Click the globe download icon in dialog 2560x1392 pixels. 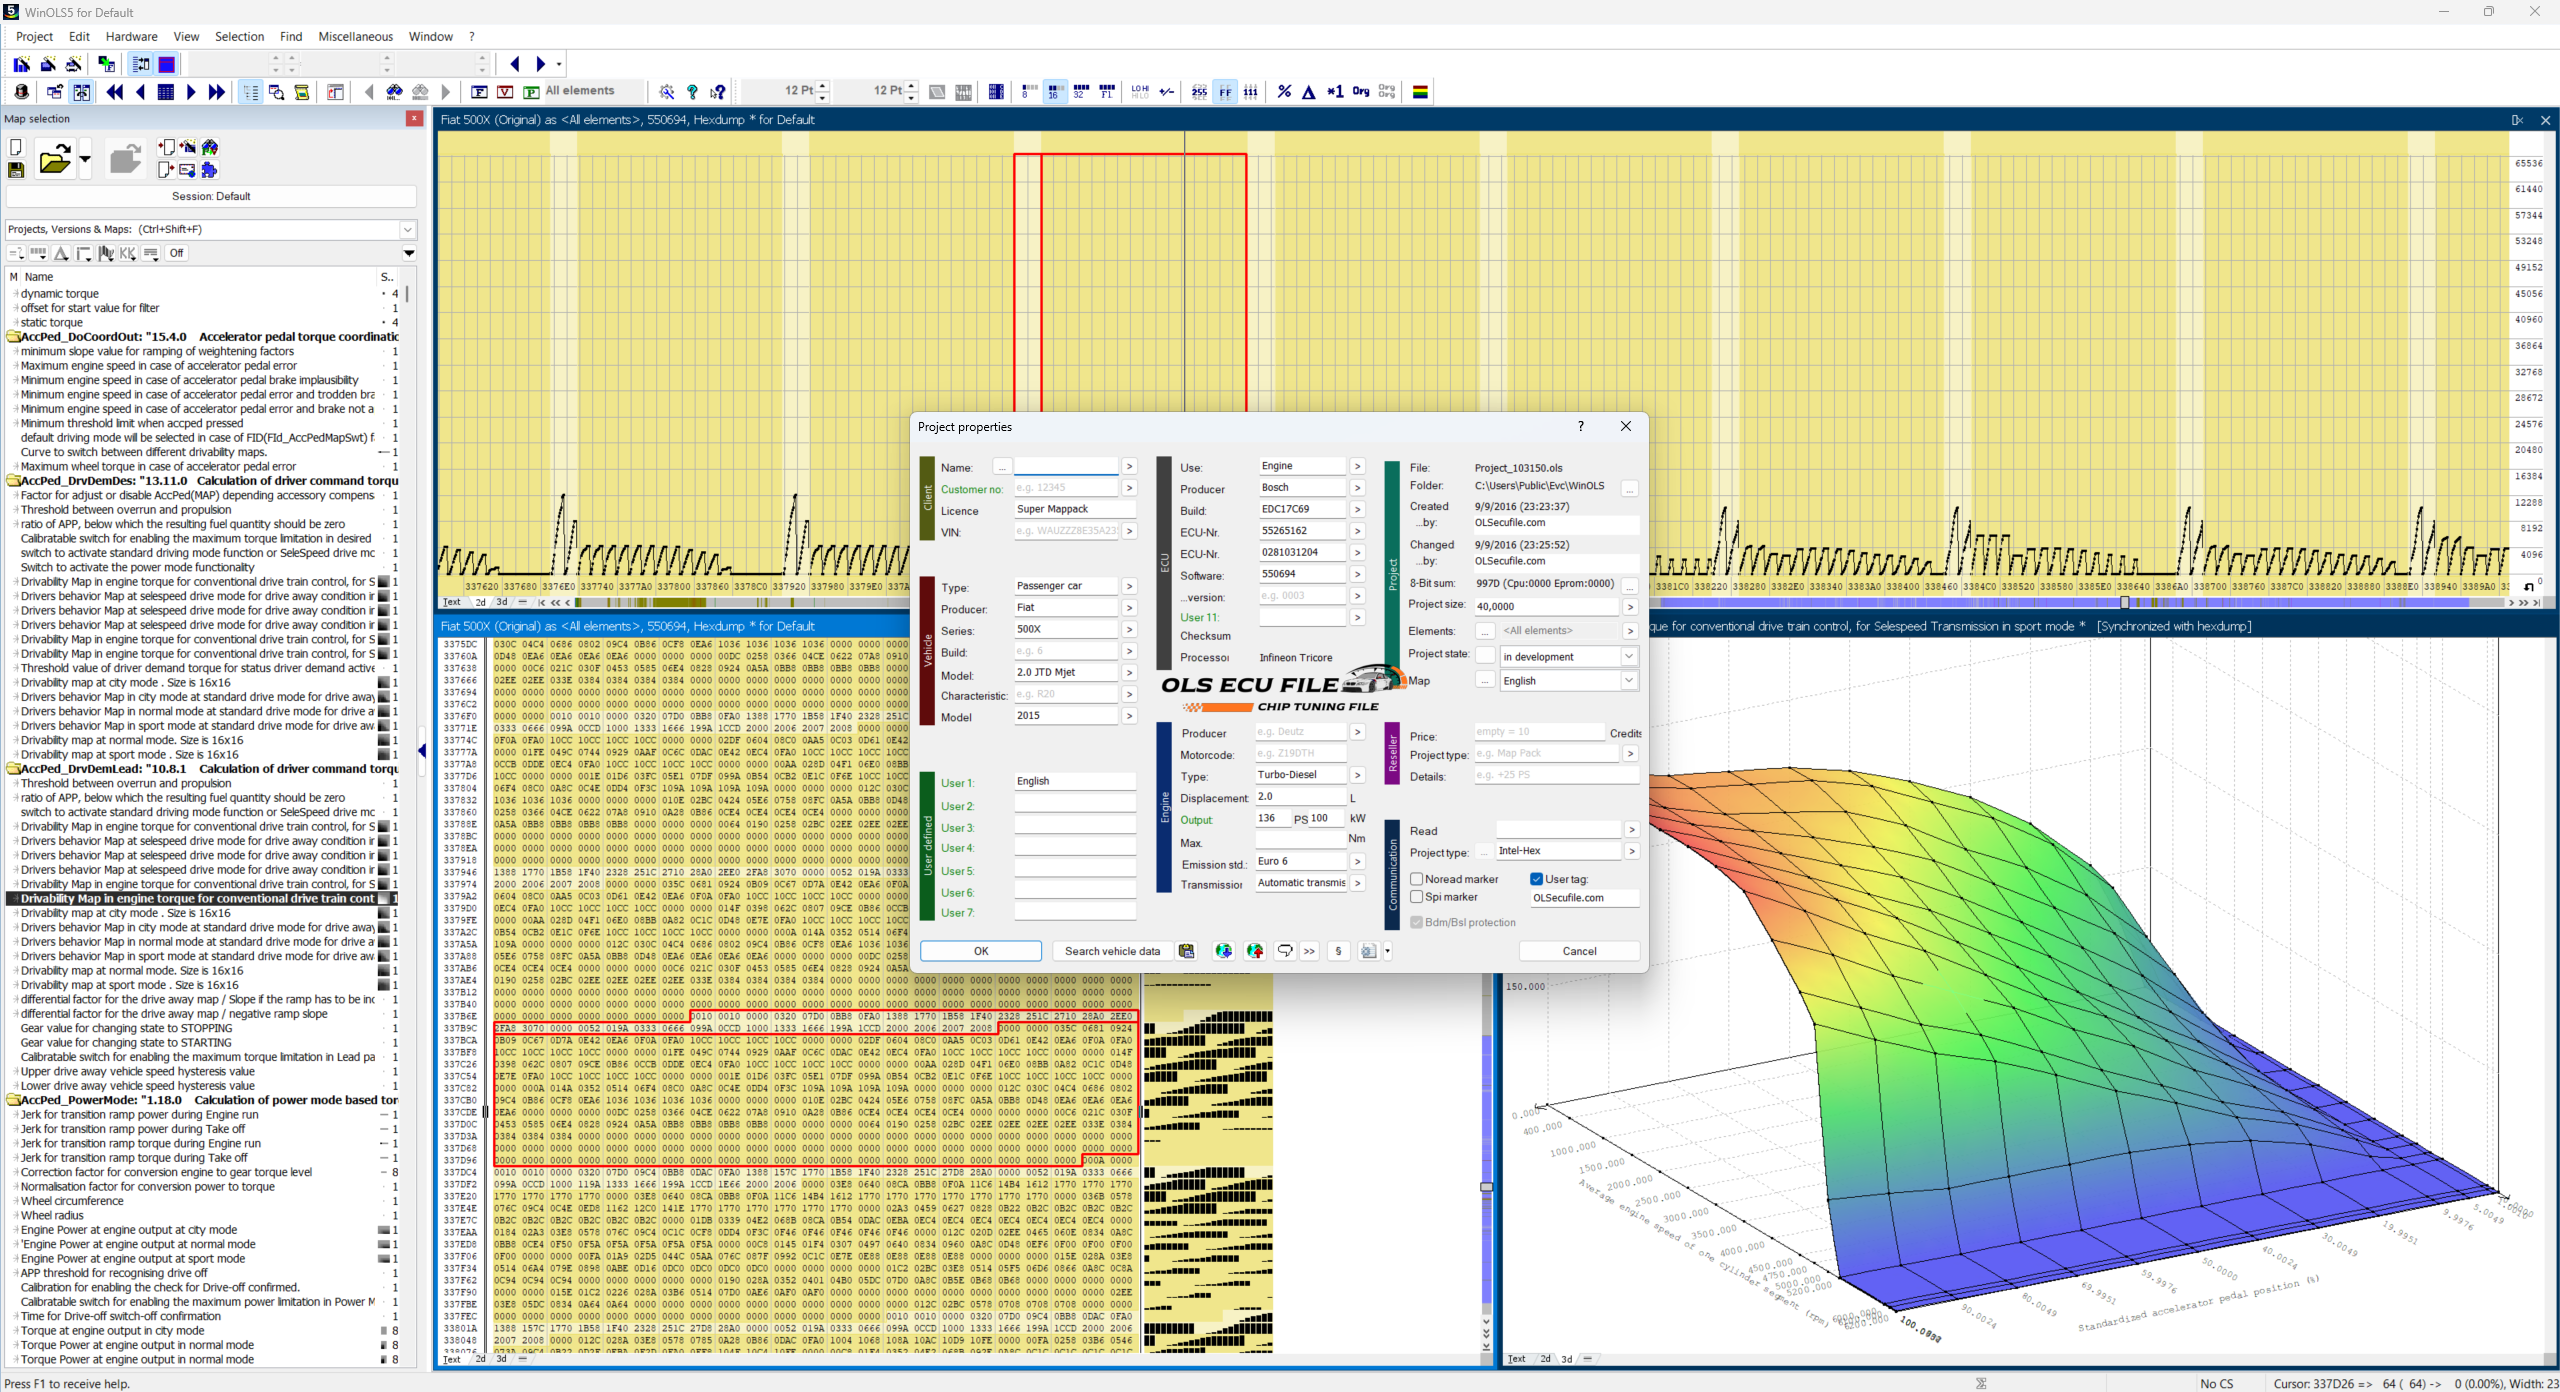[1223, 951]
